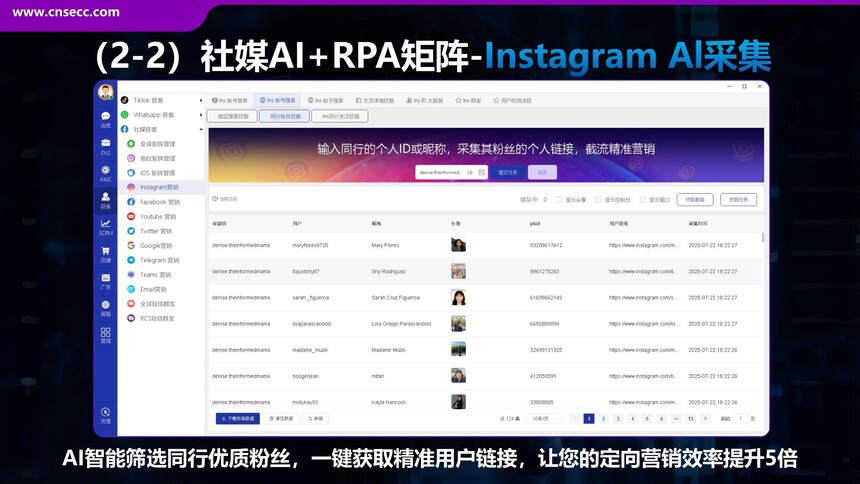
Task: Toggle the 显示控制台 checkbox
Action: pyautogui.click(x=599, y=199)
